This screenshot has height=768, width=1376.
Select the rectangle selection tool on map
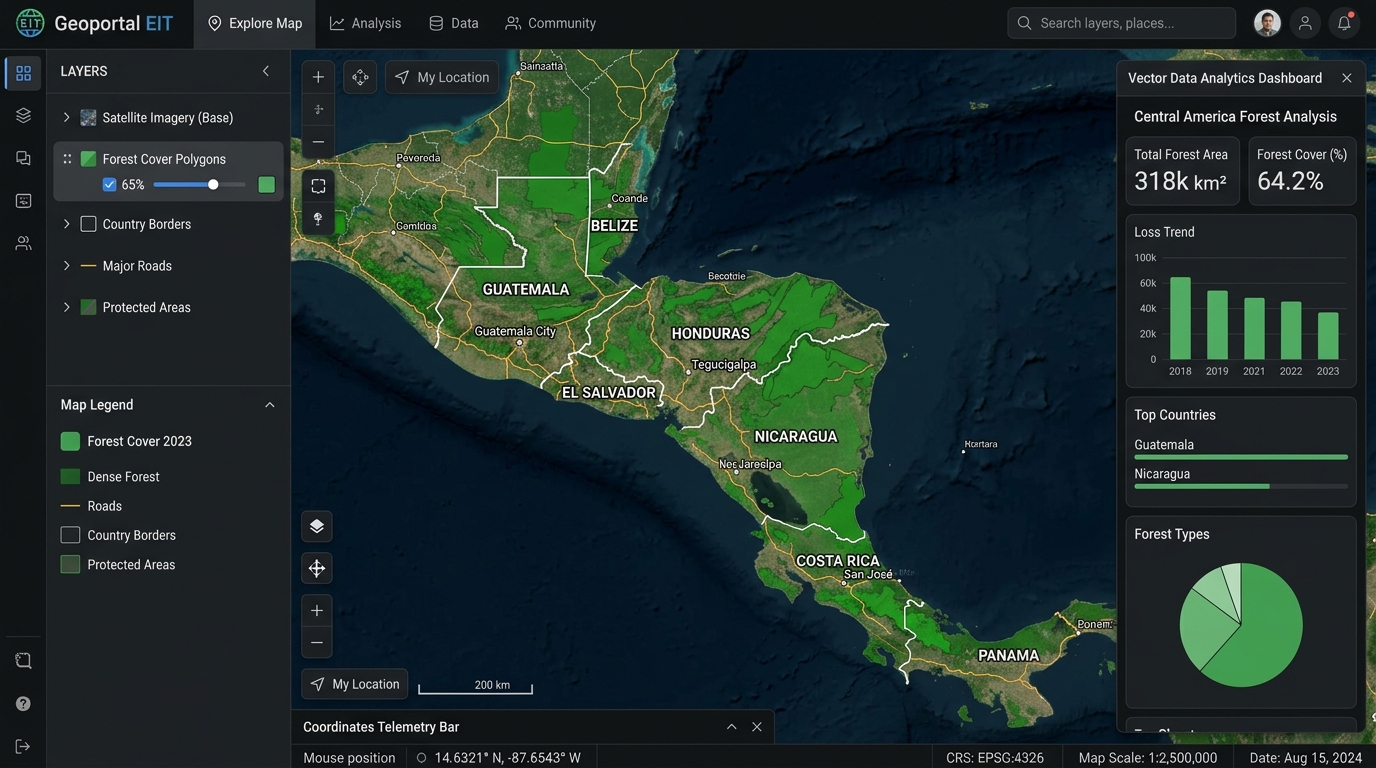[x=318, y=186]
